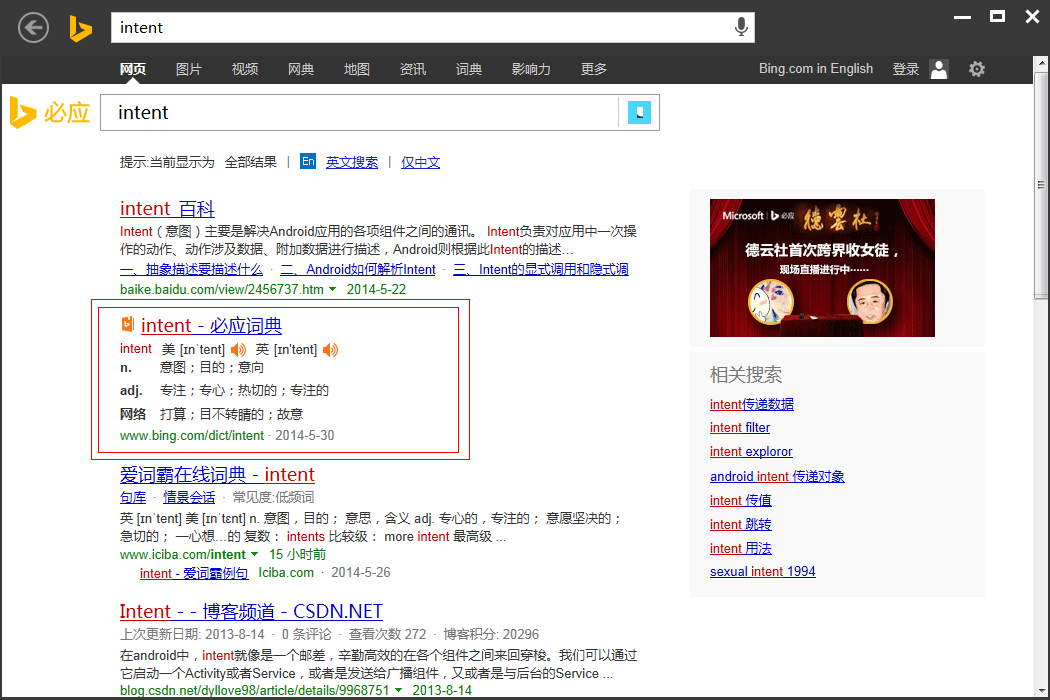Open the 更多 menu
The image size is (1050, 700).
pyautogui.click(x=594, y=69)
